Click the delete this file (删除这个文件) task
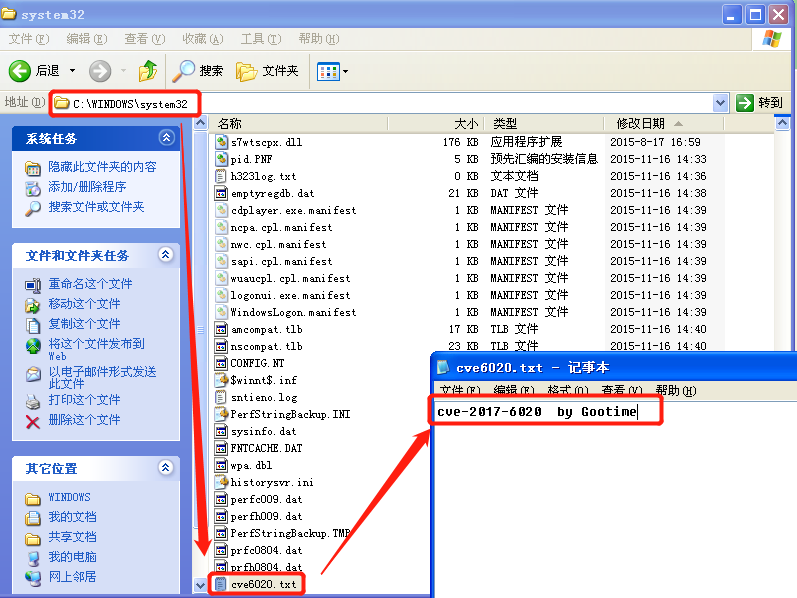This screenshot has width=797, height=598. click(x=84, y=420)
